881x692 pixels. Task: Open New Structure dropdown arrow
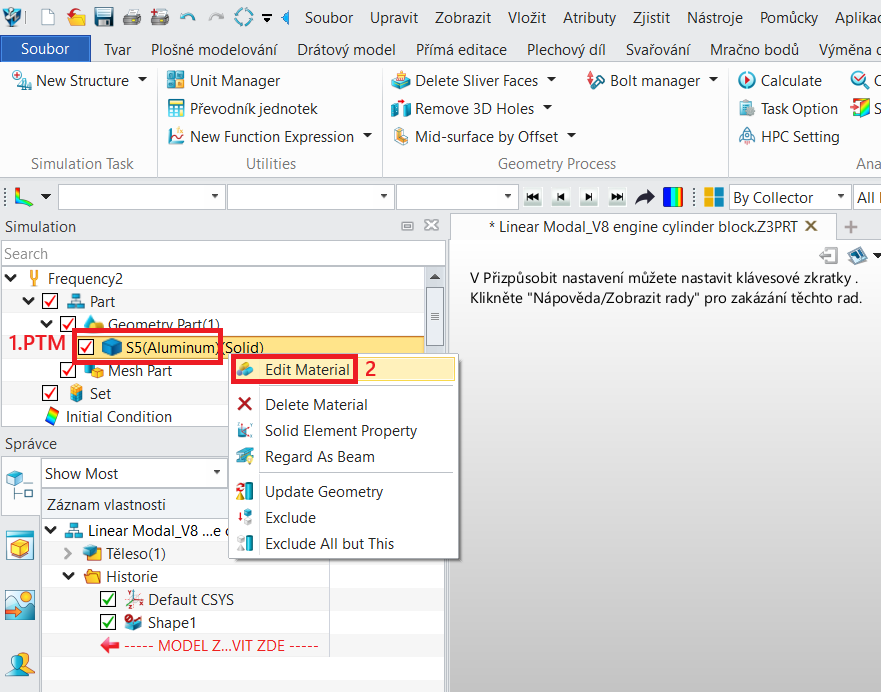[x=143, y=80]
